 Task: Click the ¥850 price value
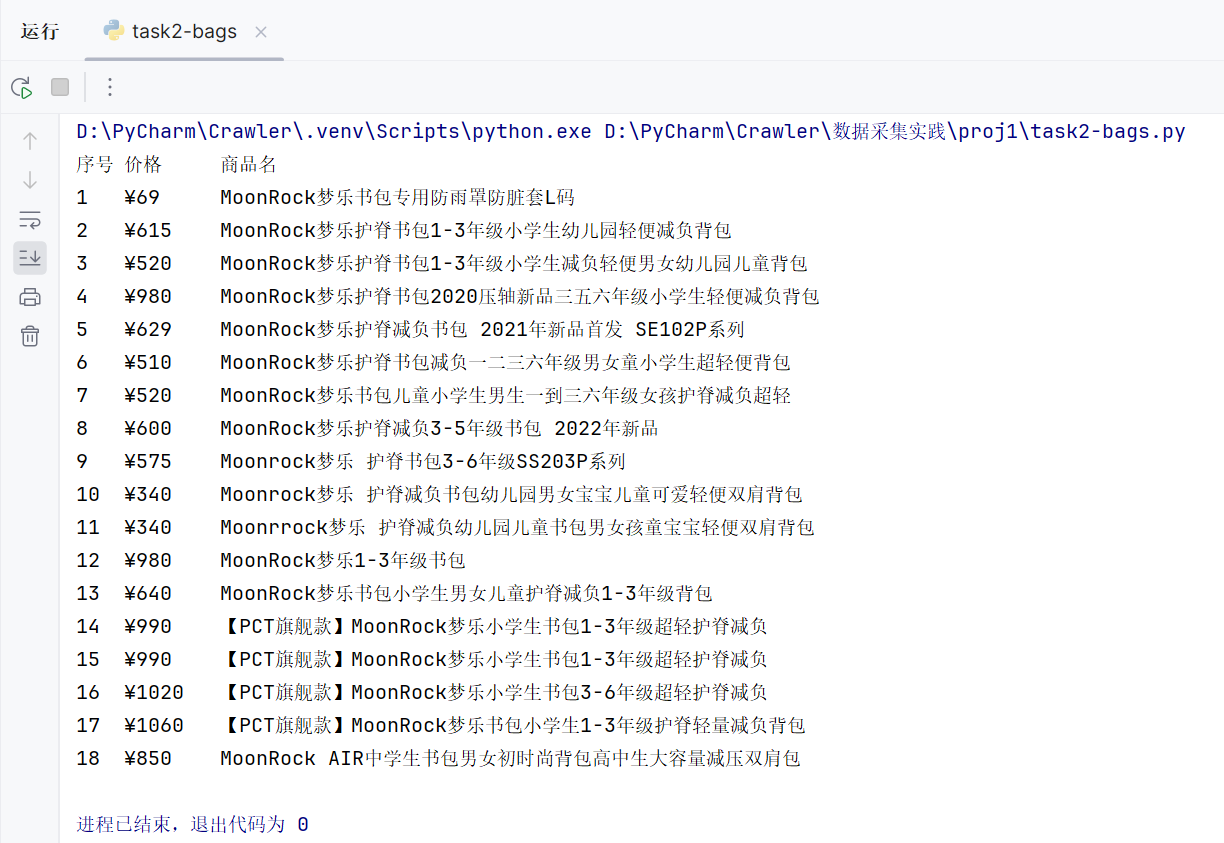coord(148,758)
